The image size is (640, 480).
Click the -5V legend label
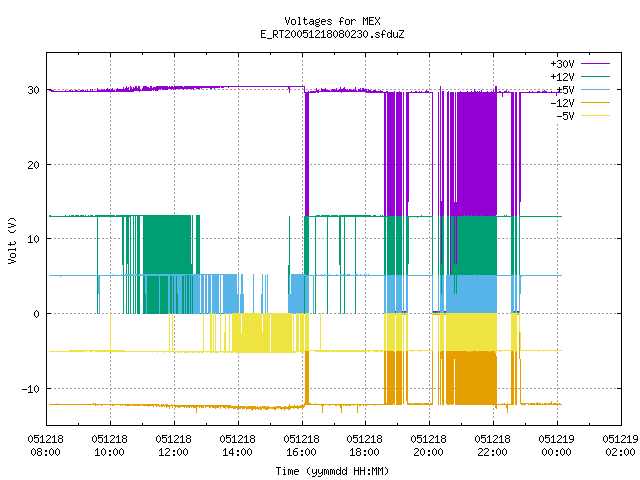point(565,116)
